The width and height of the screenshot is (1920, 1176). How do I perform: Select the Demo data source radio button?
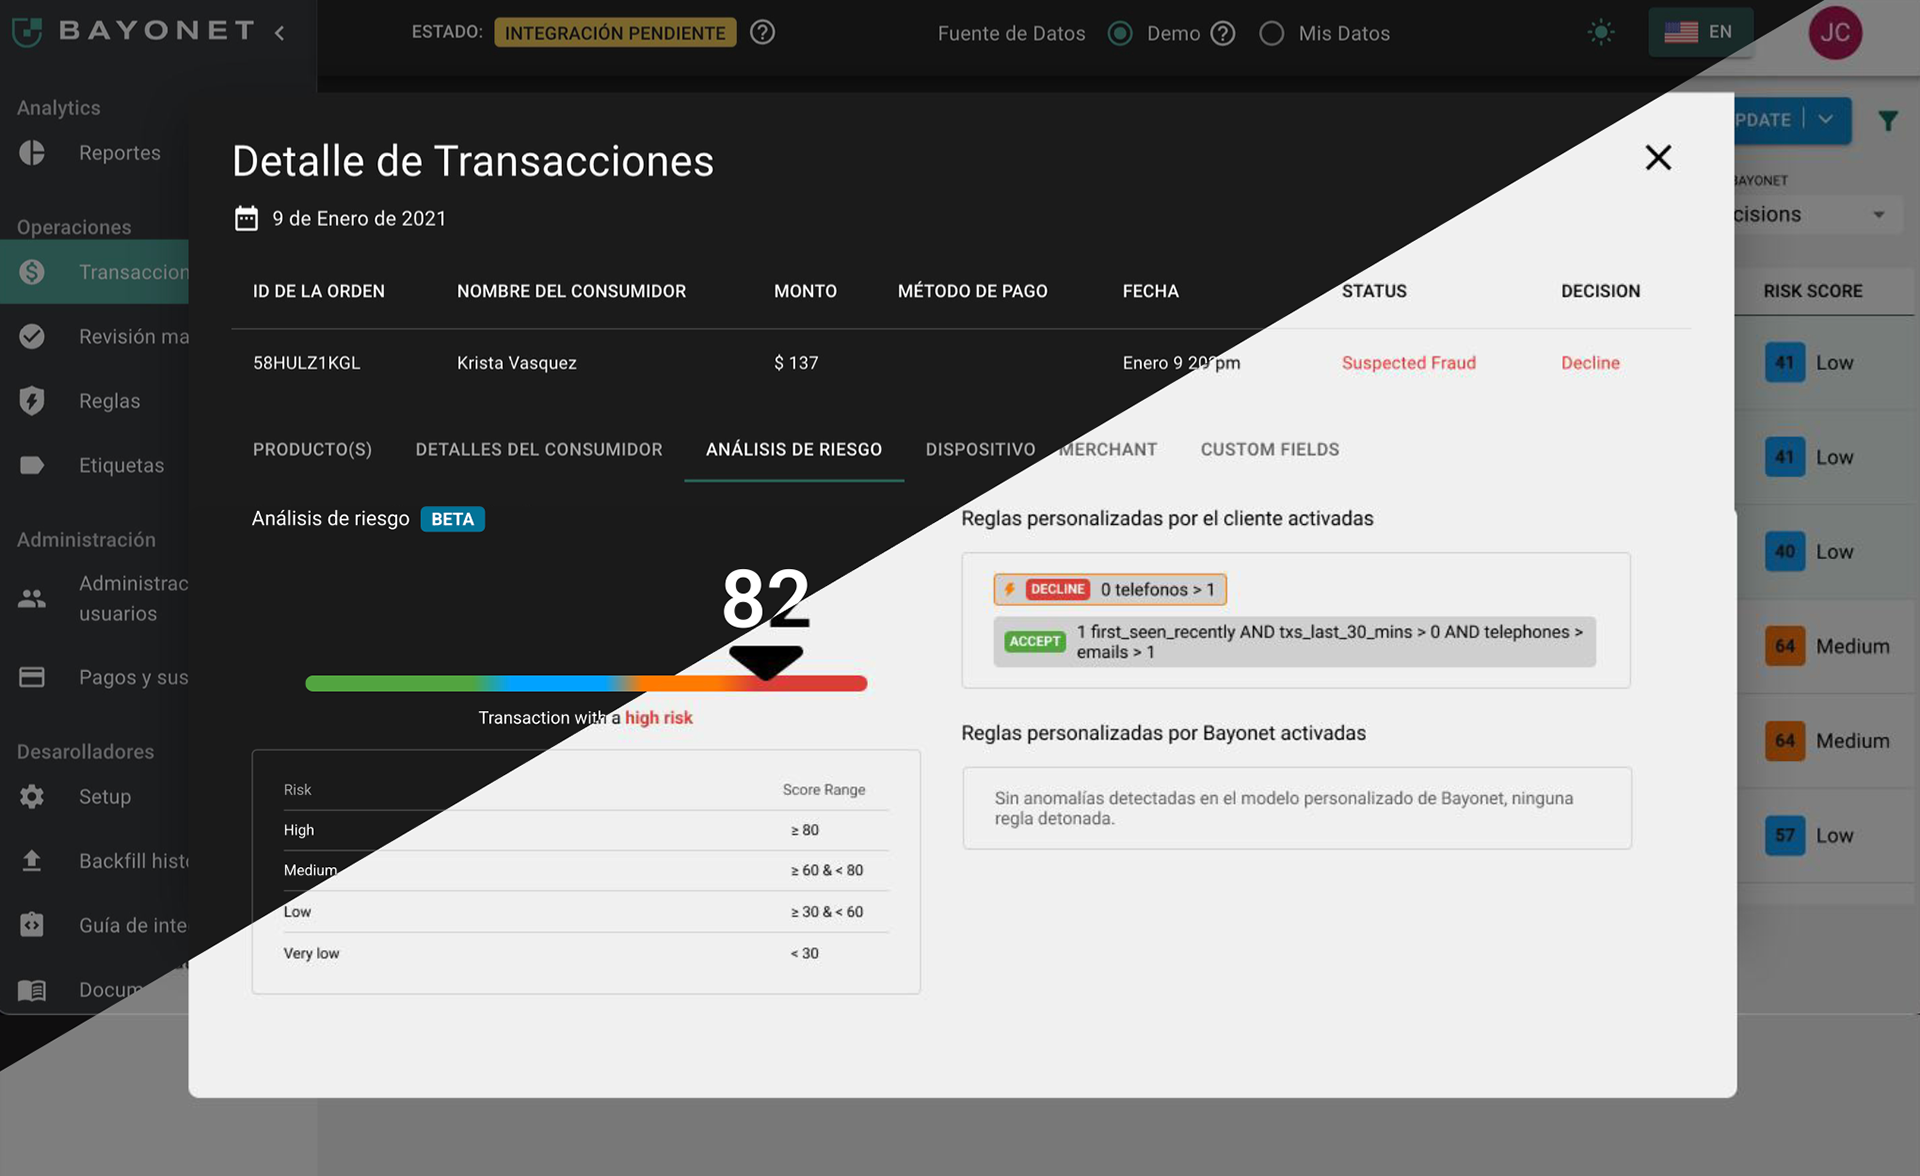click(x=1120, y=33)
